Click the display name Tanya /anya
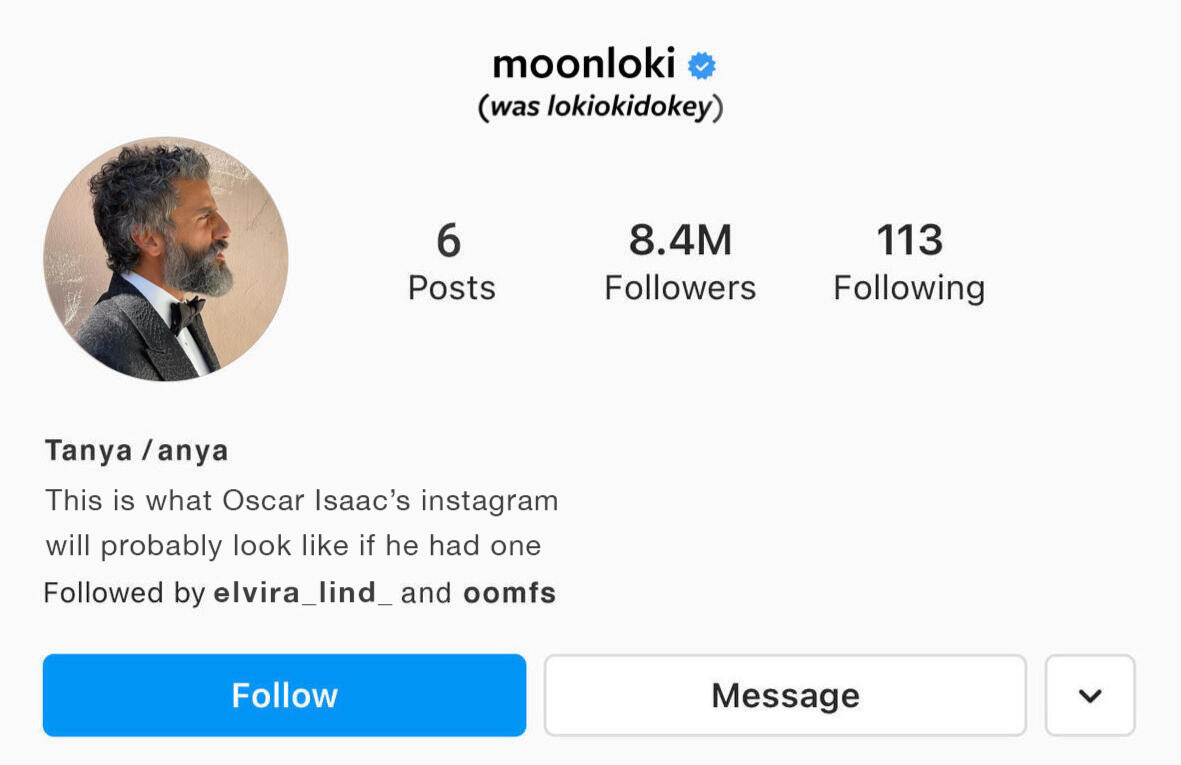 click(137, 450)
